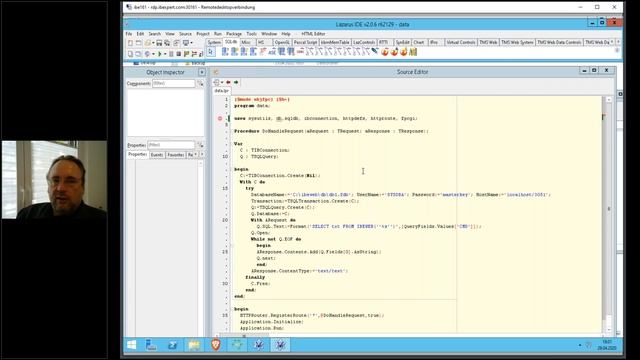Click the View Forms icon in toolbar

click(138, 54)
